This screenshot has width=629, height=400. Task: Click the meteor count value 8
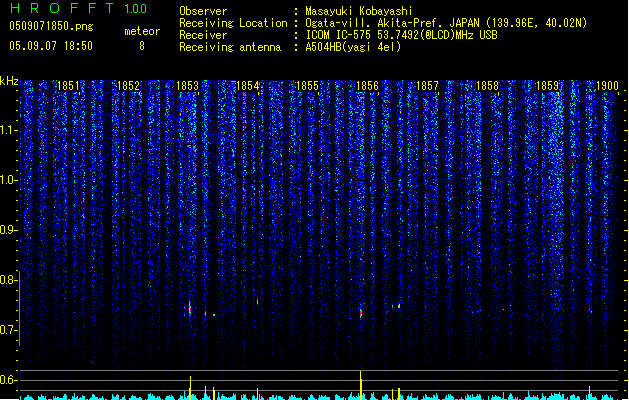coord(142,46)
